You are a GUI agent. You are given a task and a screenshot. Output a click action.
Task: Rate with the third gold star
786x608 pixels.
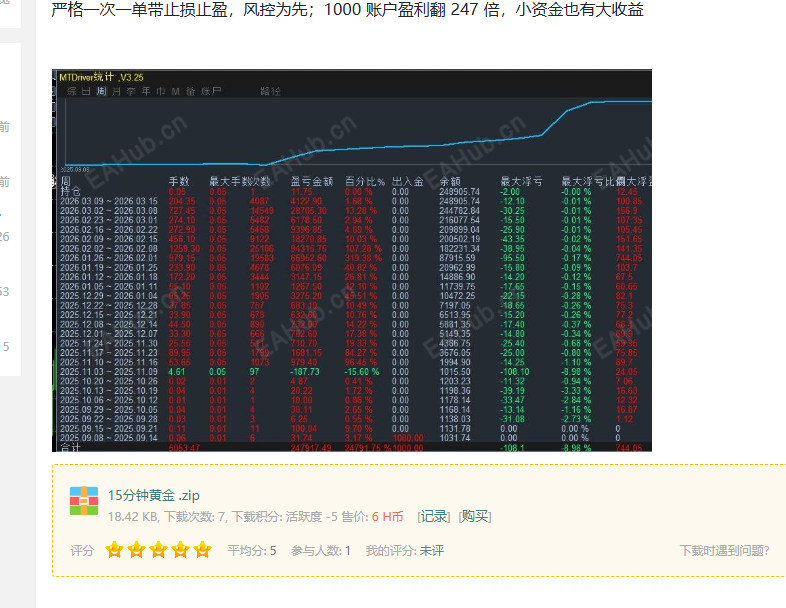[158, 550]
